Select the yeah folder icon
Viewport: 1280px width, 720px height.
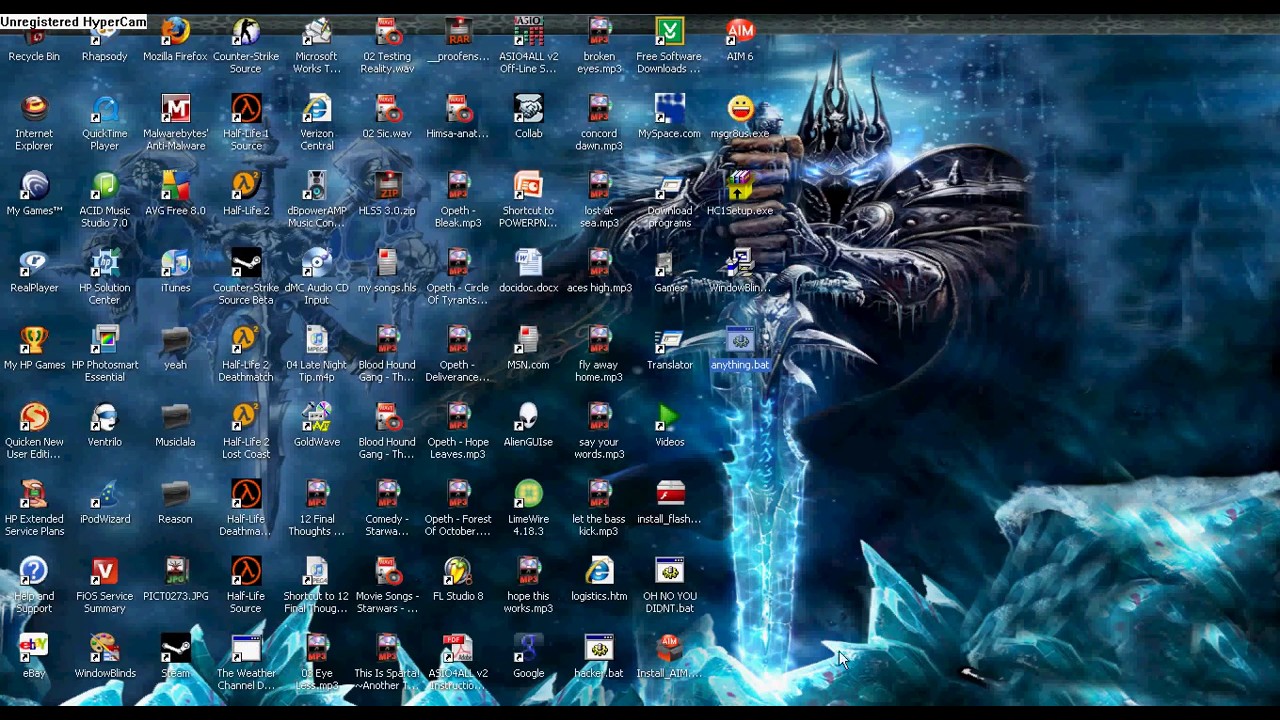coord(175,347)
